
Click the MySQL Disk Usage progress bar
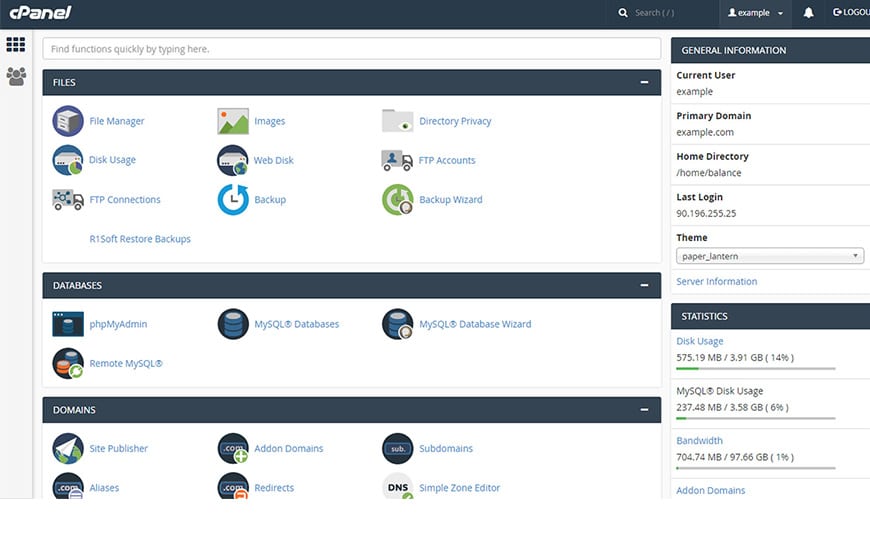(x=756, y=418)
